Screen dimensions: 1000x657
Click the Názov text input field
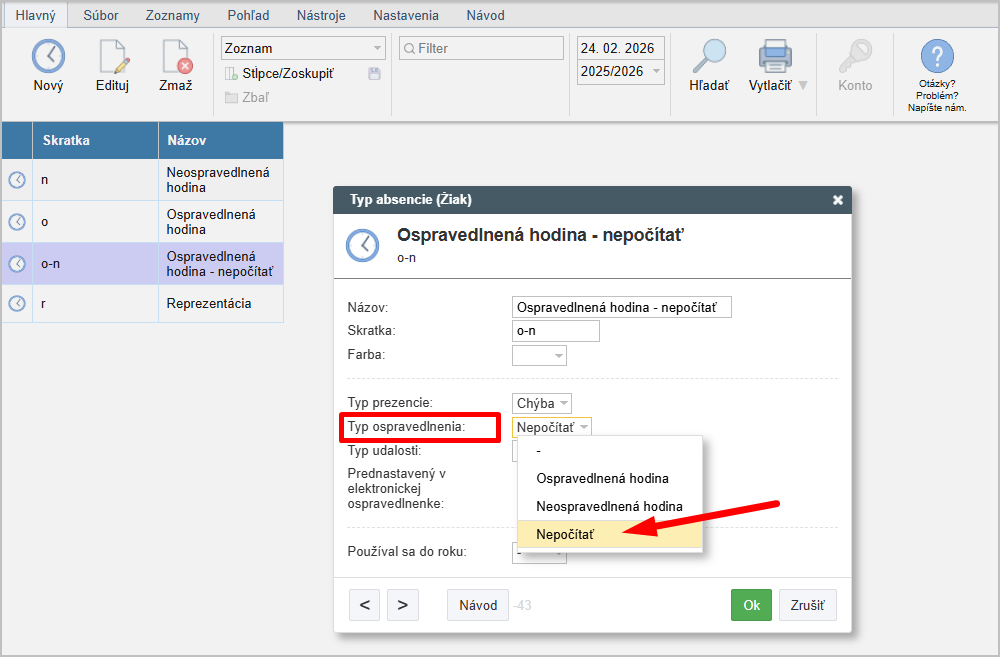[x=621, y=307]
